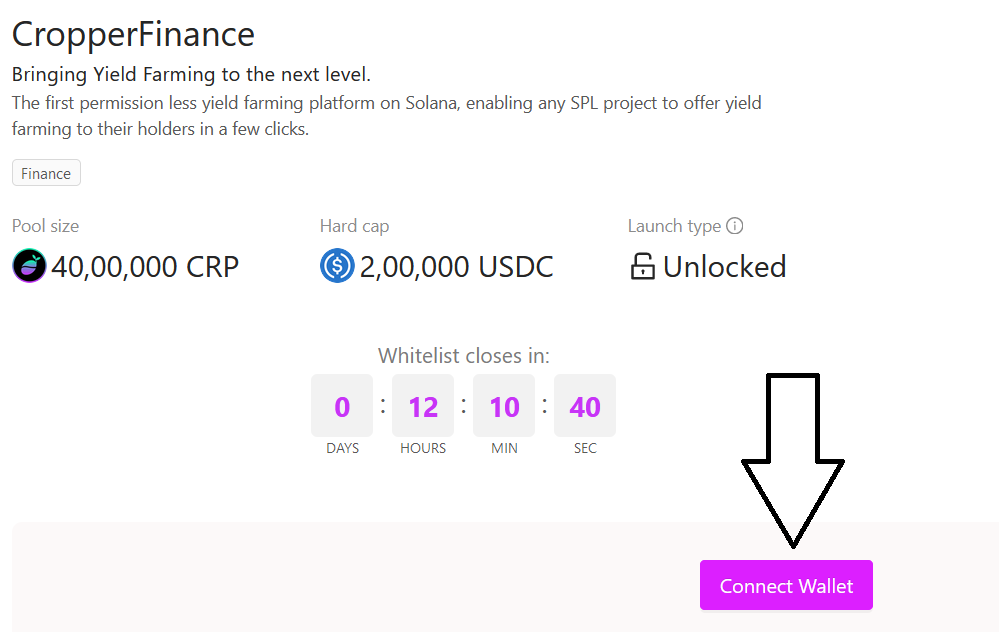This screenshot has height=632, width=999.
Task: Click the unlocked padlock icon
Action: (x=642, y=266)
